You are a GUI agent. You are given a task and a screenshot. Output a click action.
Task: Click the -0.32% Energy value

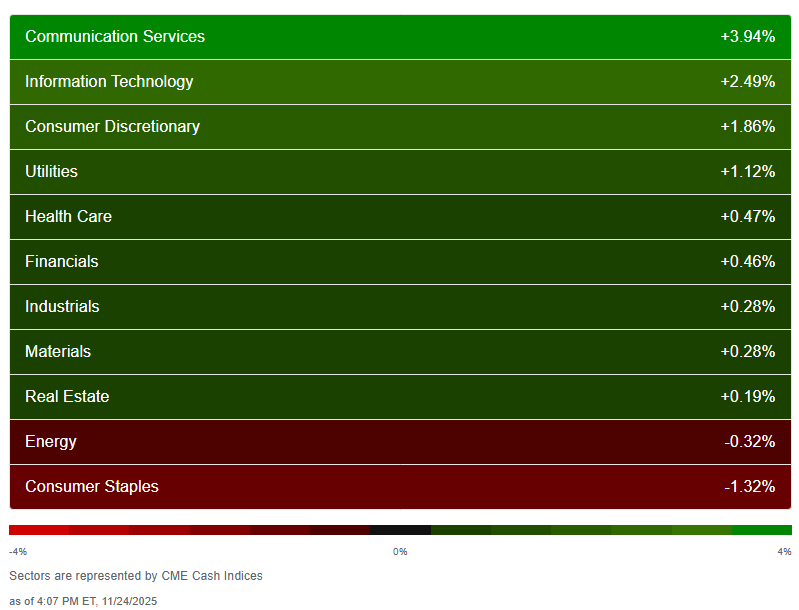tap(750, 441)
